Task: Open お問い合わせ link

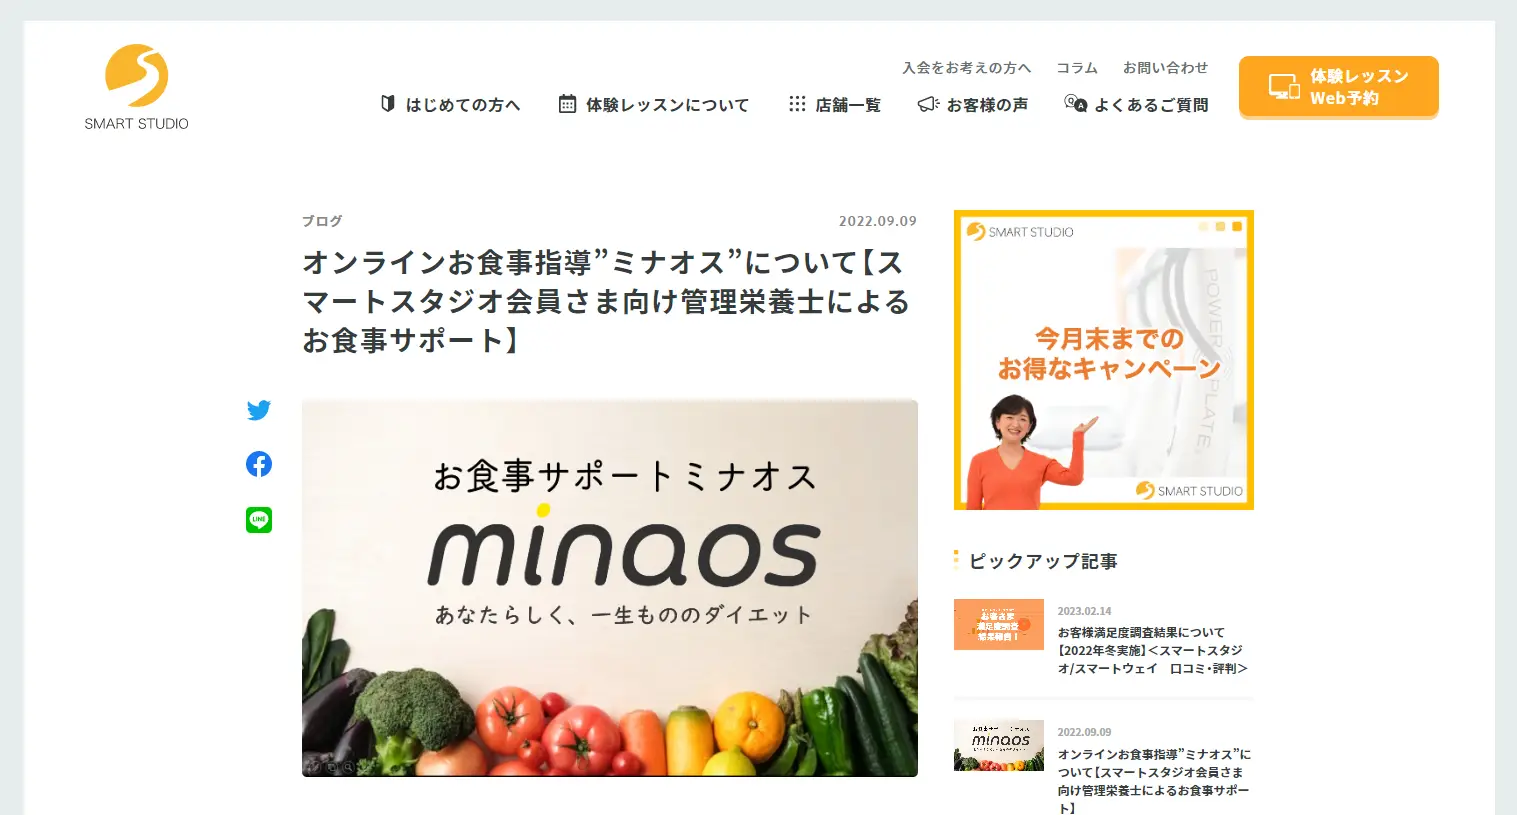Action: tap(1165, 68)
